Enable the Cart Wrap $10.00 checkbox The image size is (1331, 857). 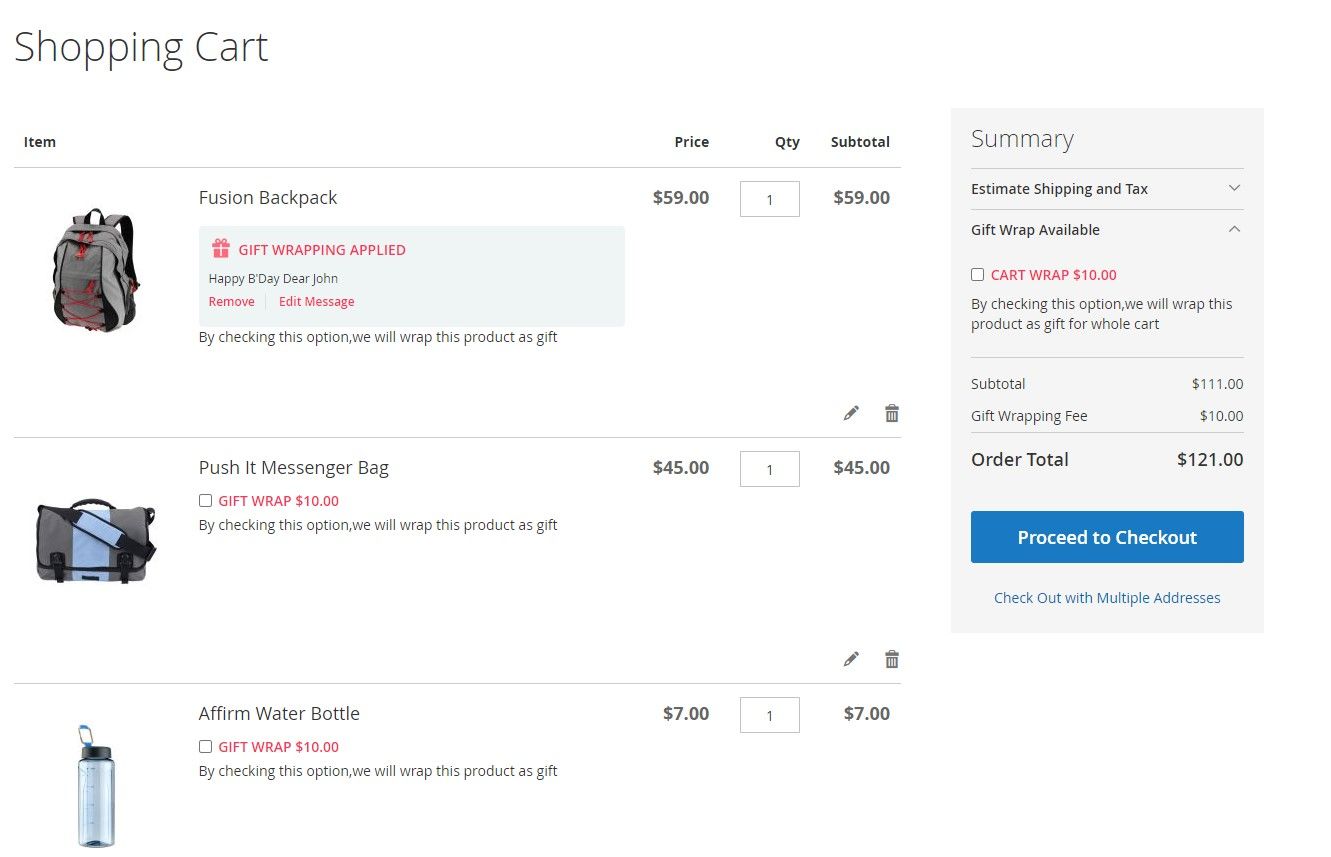tap(978, 275)
